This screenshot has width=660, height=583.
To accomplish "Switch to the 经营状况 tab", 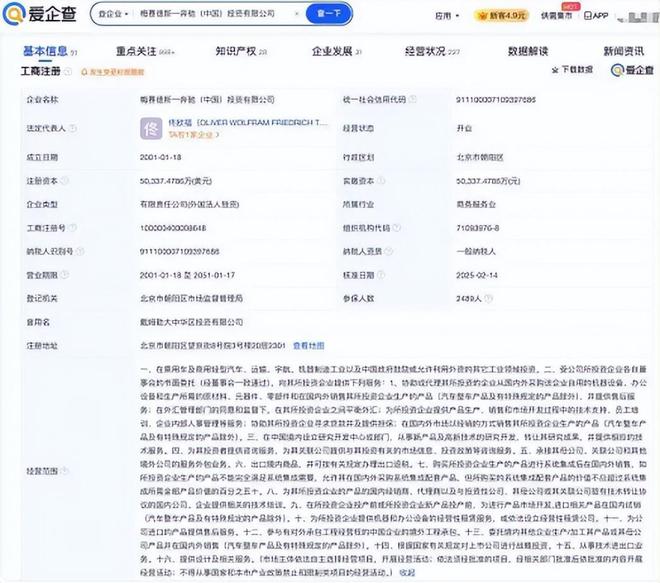I will [432, 51].
